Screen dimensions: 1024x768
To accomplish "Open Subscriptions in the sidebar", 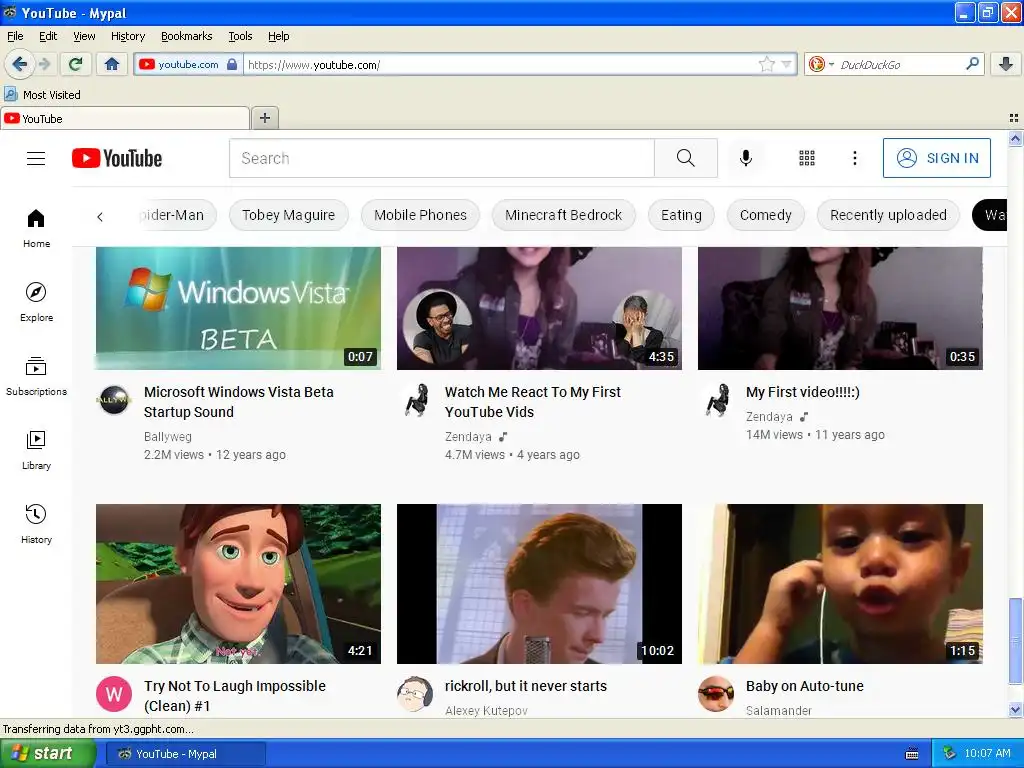I will tap(37, 377).
